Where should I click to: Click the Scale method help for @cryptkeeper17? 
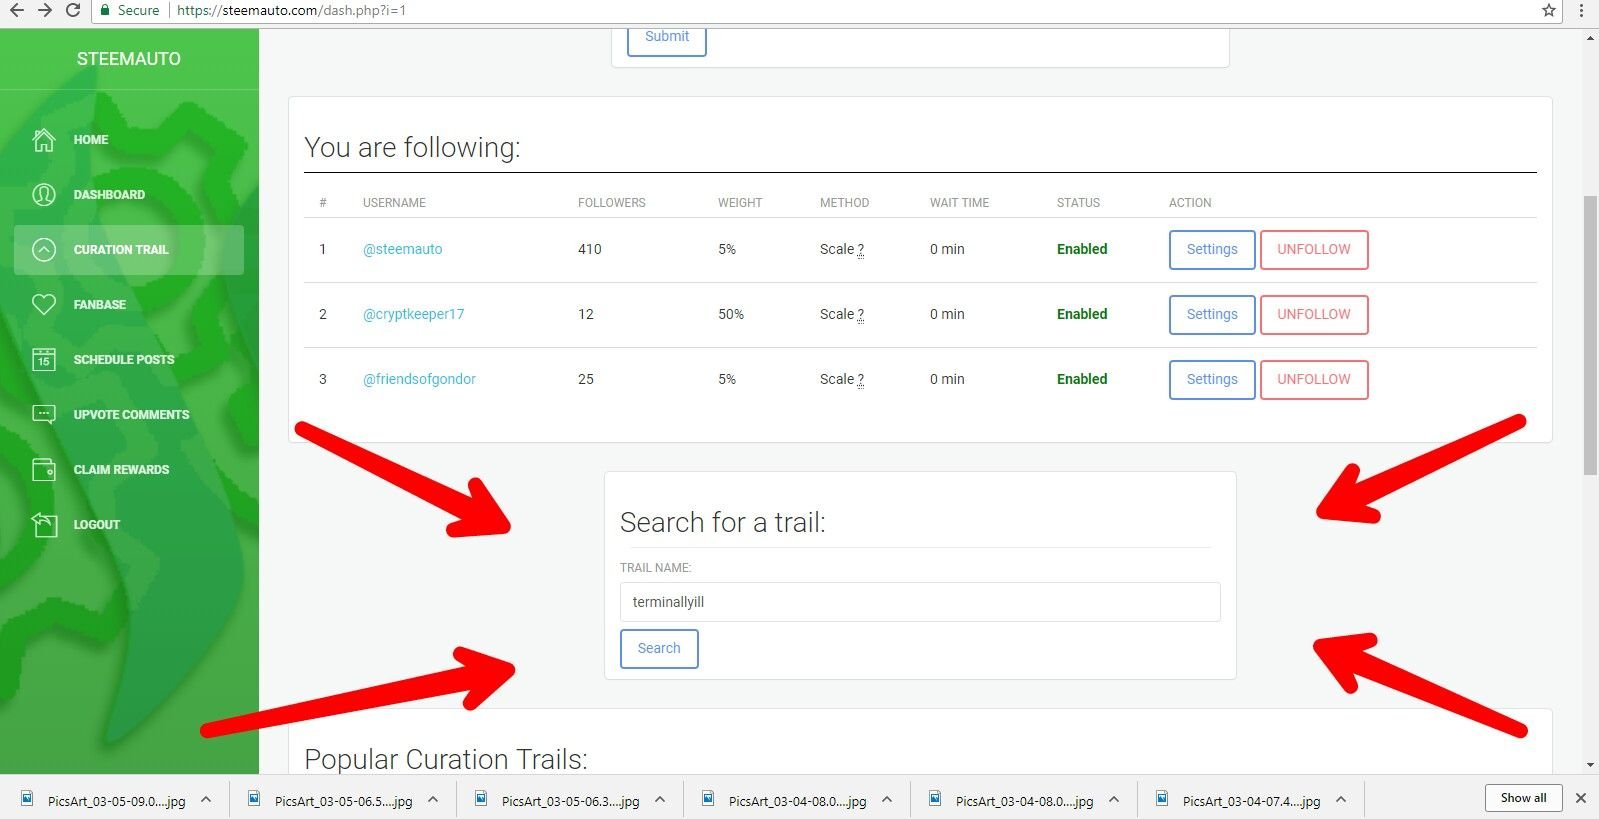pyautogui.click(x=860, y=315)
